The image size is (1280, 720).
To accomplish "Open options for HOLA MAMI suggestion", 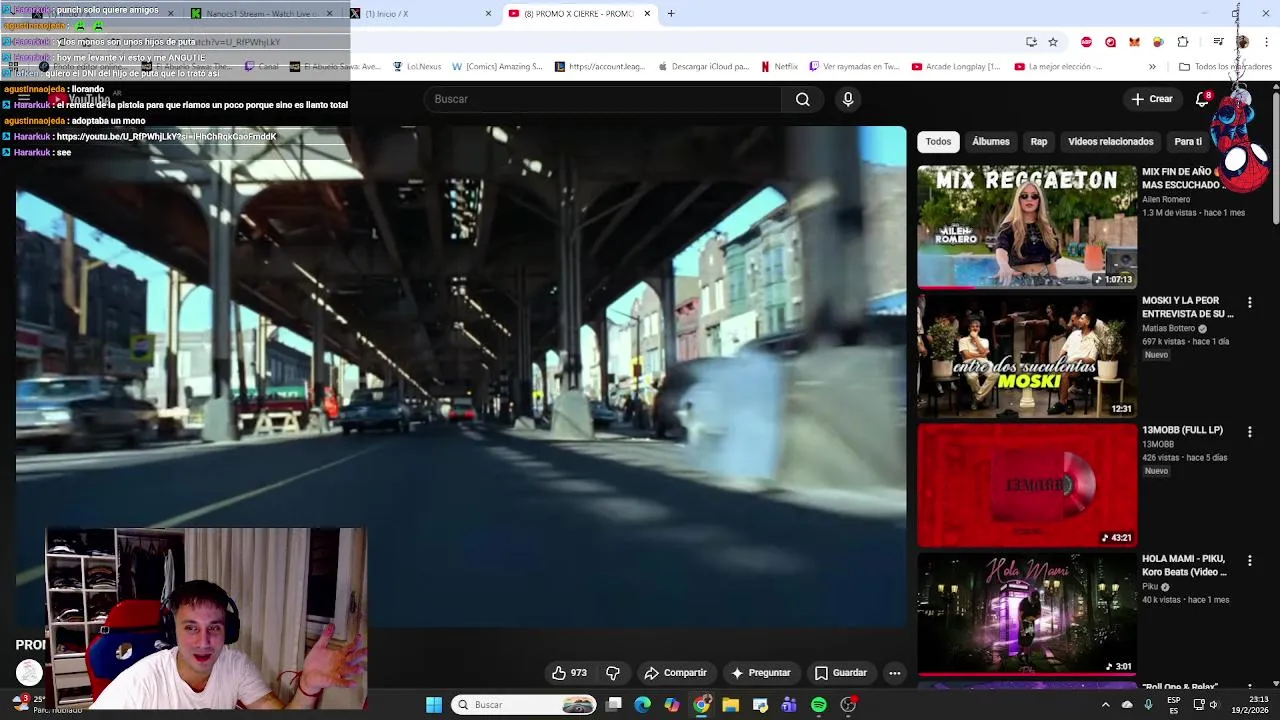I will [1249, 561].
